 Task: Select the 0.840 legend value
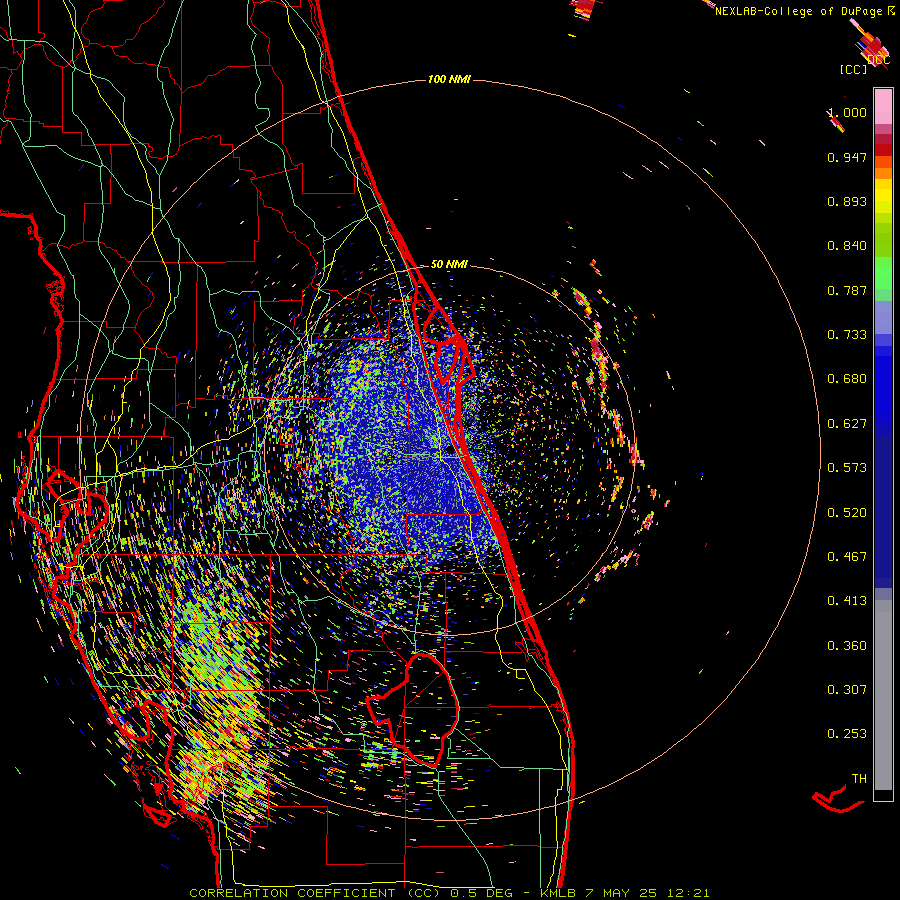[847, 246]
